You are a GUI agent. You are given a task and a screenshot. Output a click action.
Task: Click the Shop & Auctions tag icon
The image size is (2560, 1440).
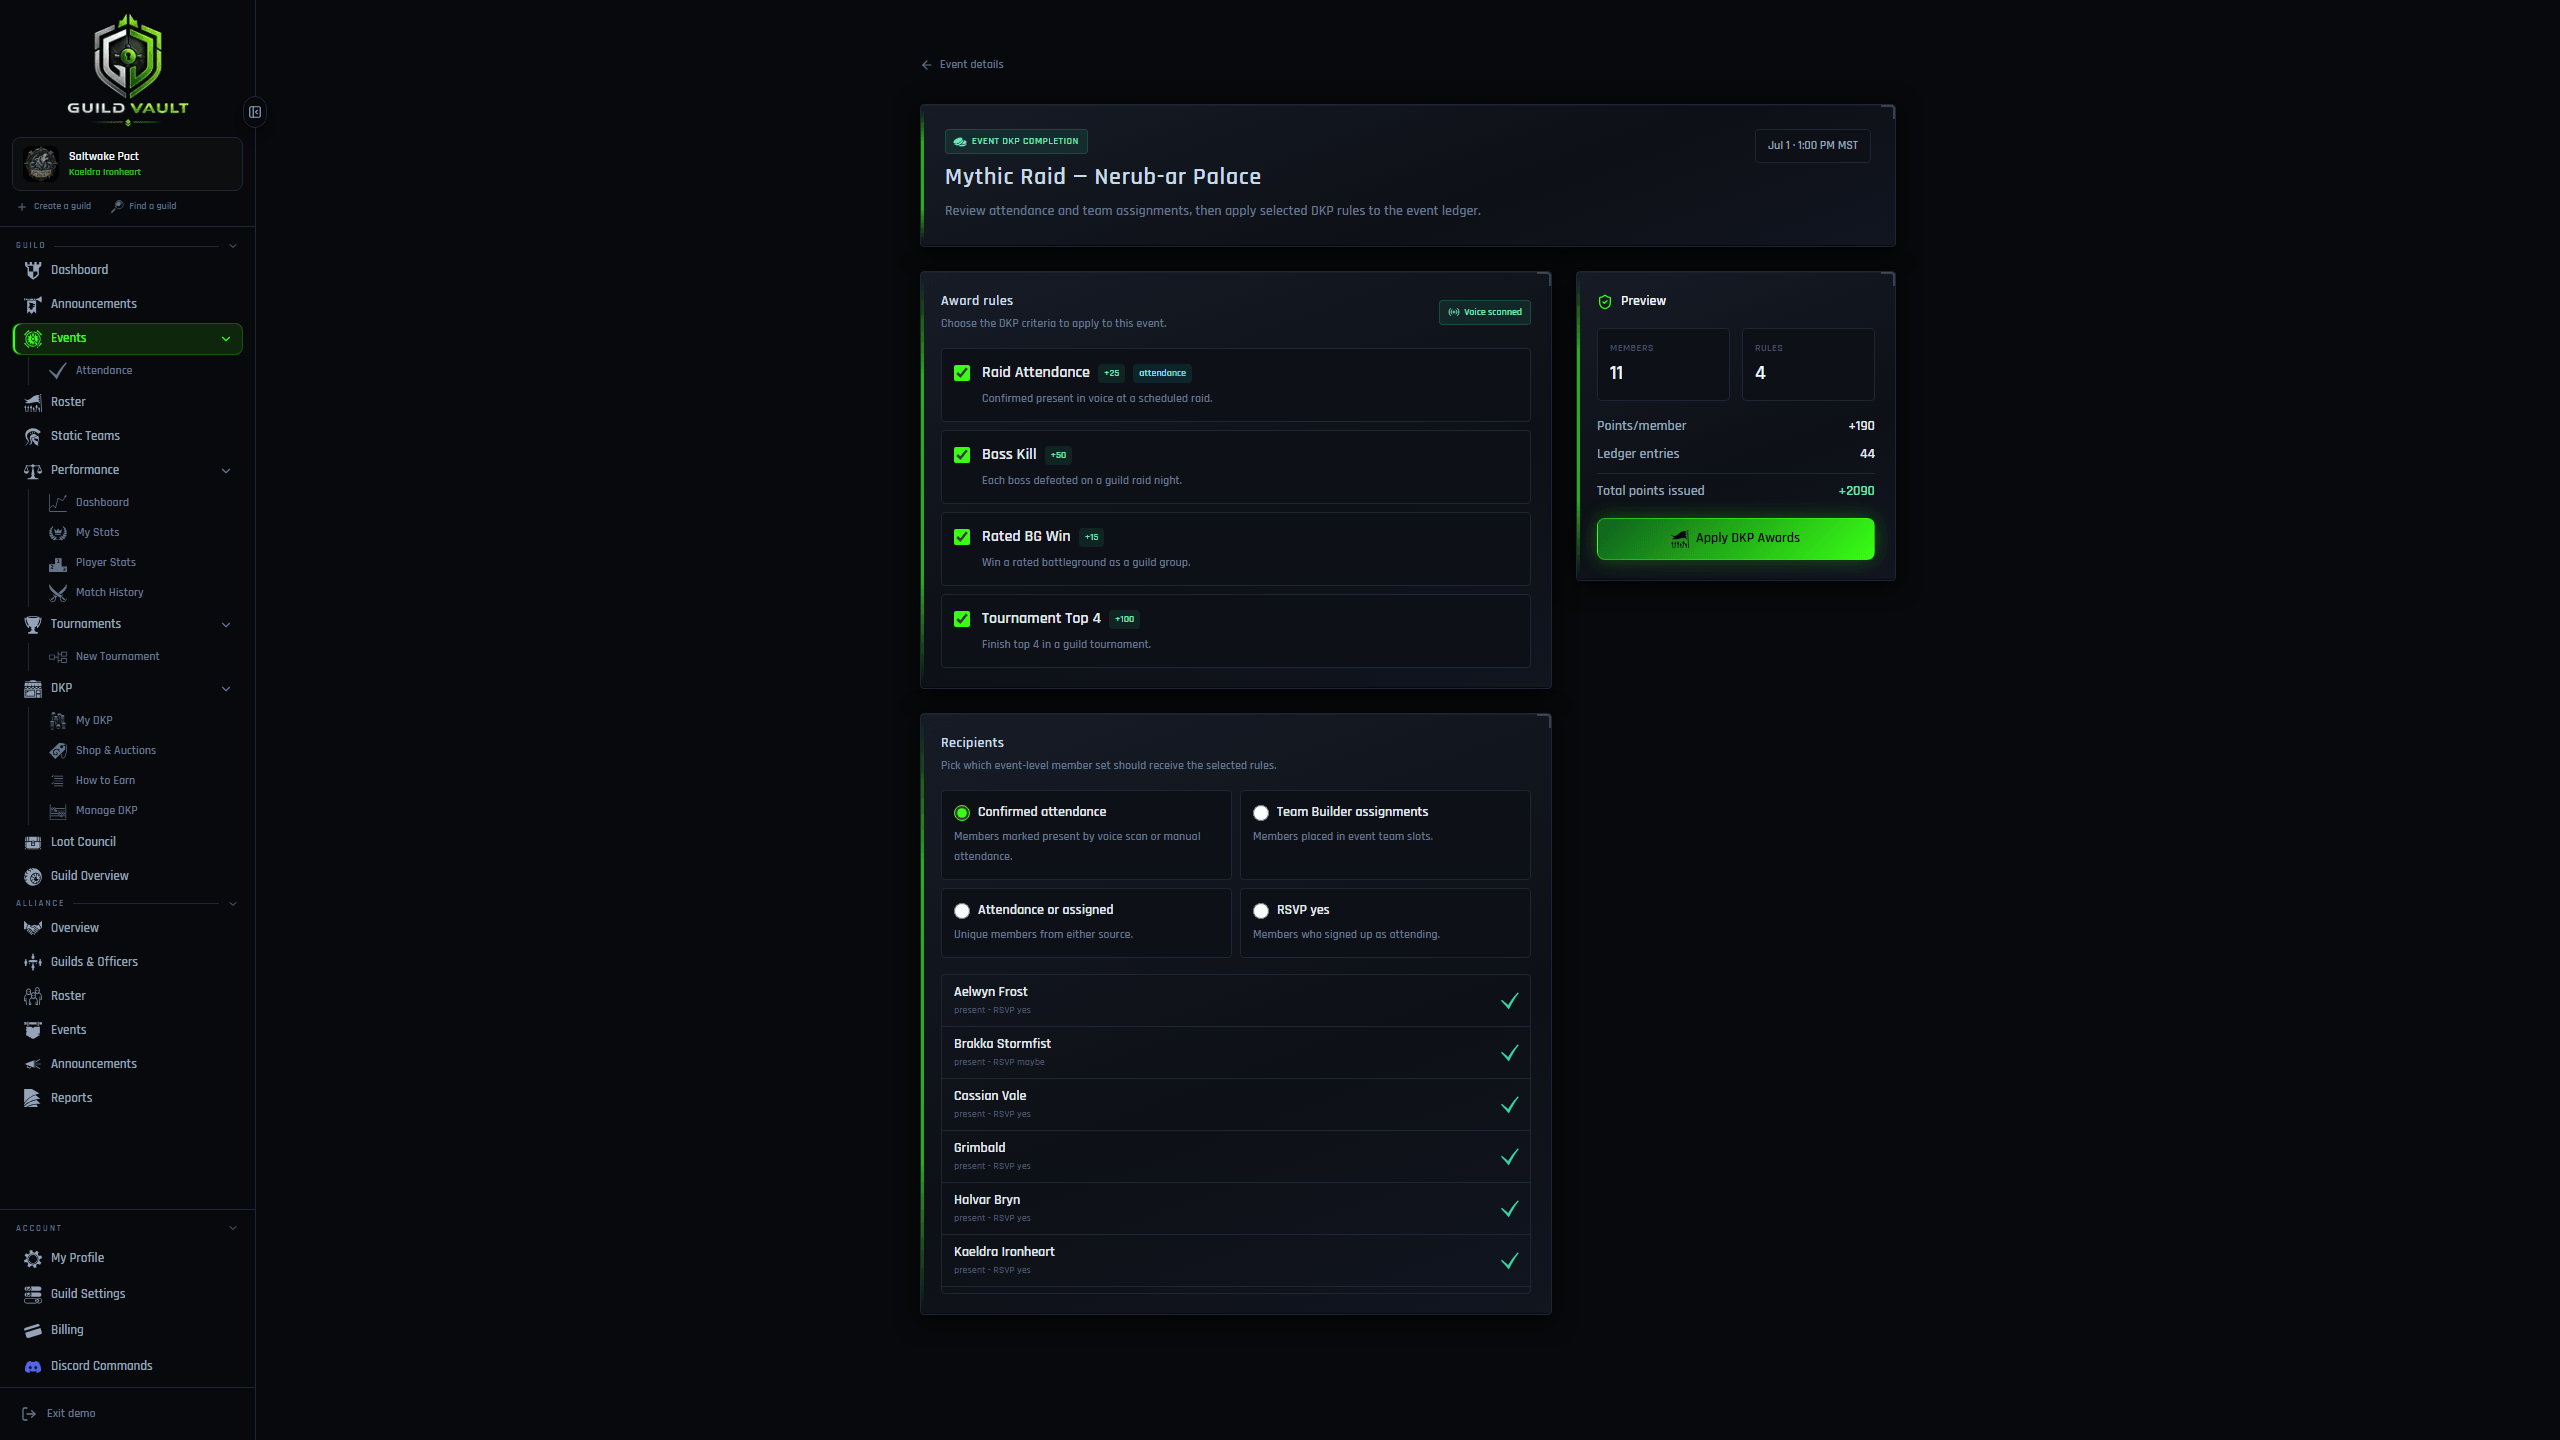(x=58, y=751)
